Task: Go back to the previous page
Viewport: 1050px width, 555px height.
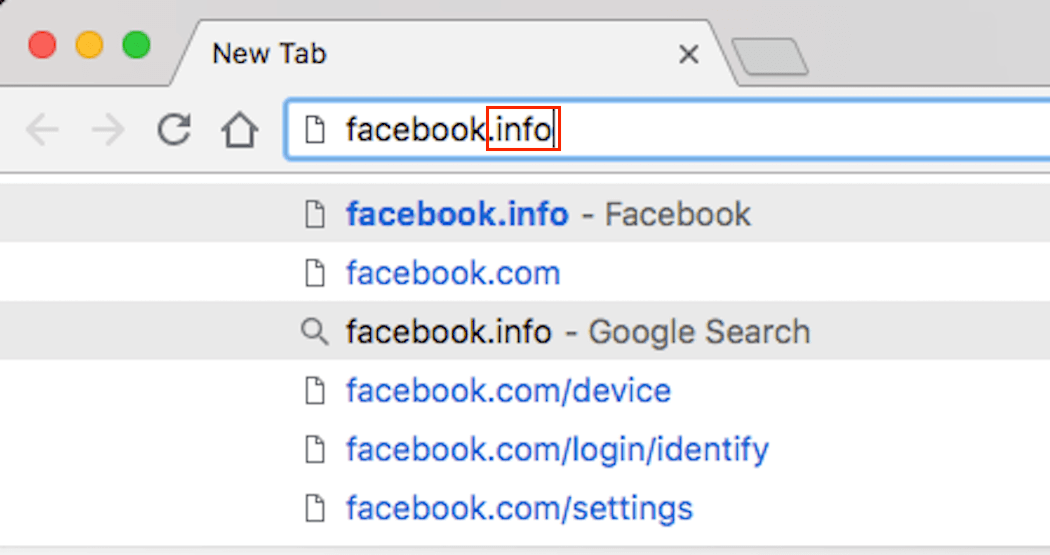Action: click(x=42, y=130)
